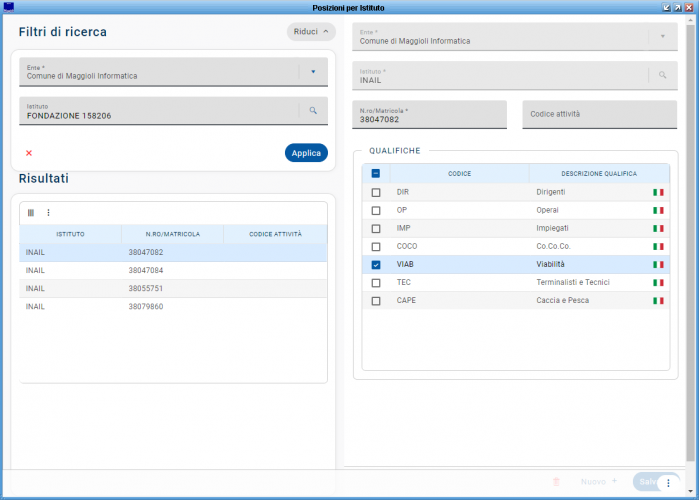Click the DESCRIZIONE QUALIFICA column header
The height and width of the screenshot is (500, 699).
point(598,173)
